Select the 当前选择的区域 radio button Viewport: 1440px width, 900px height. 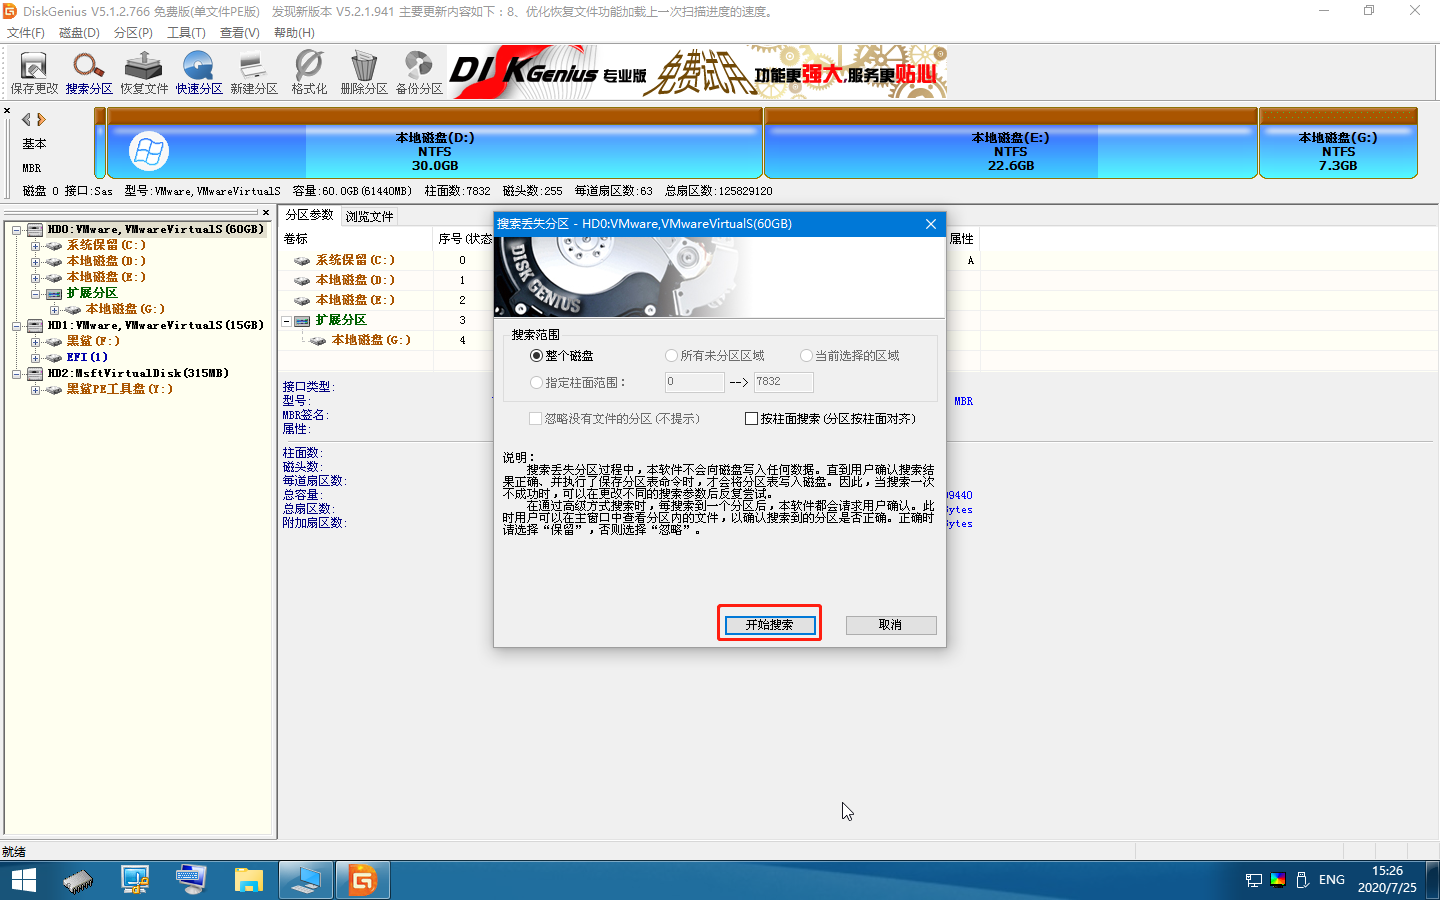[x=806, y=356]
